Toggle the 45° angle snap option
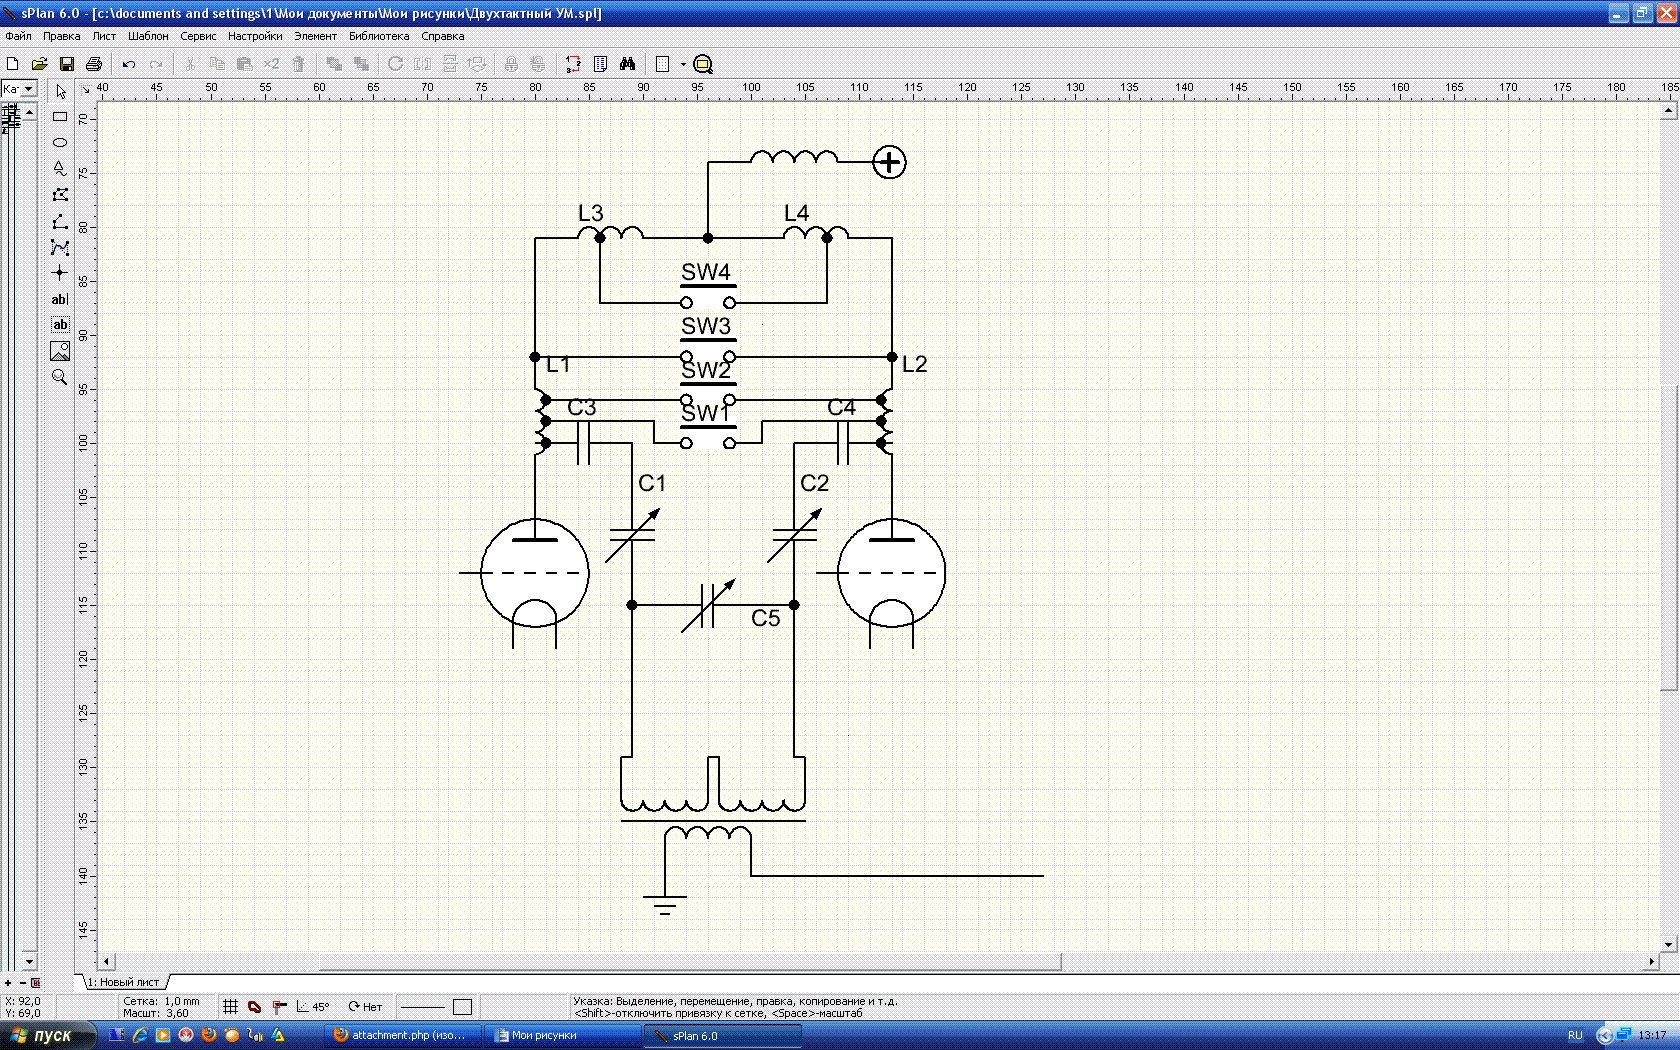This screenshot has width=1680, height=1050. click(312, 1007)
